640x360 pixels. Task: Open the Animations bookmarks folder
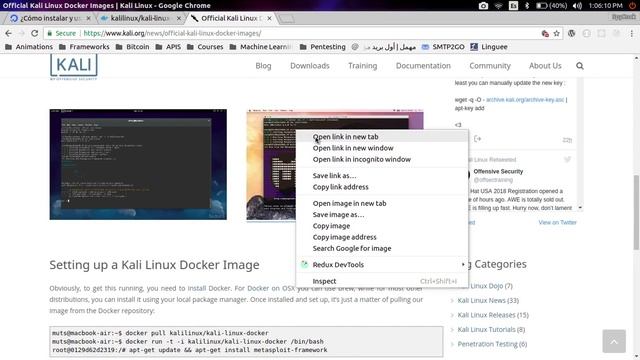[29, 47]
